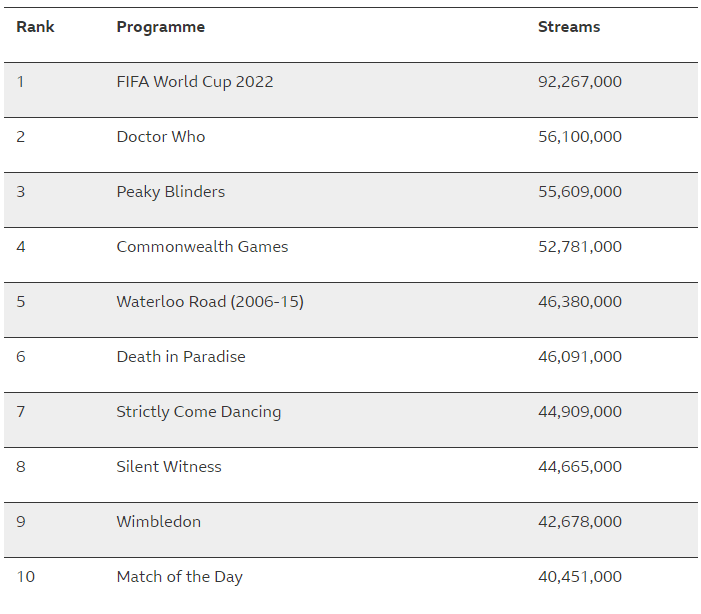Click the Doctor Who programme name
Viewport: 701px width, 614px height.
(x=160, y=137)
